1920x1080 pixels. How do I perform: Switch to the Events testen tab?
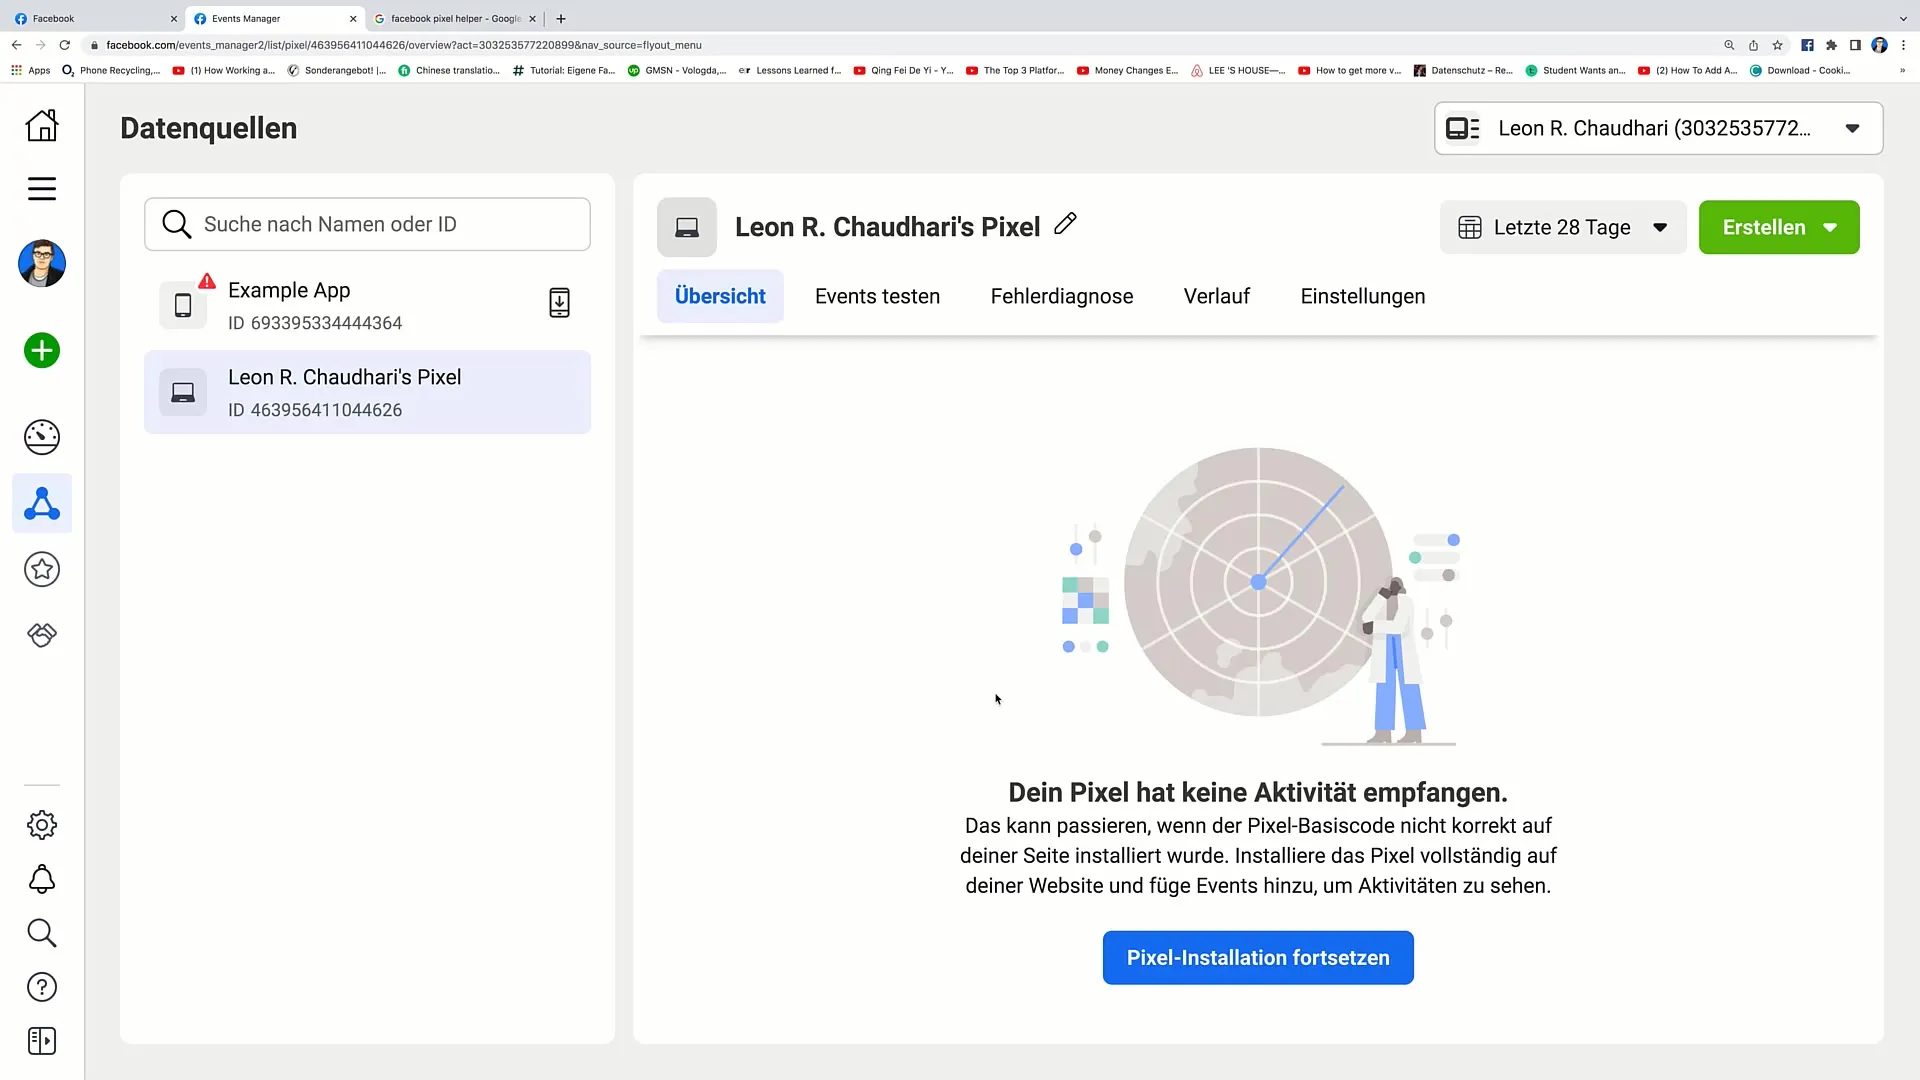pos(877,295)
